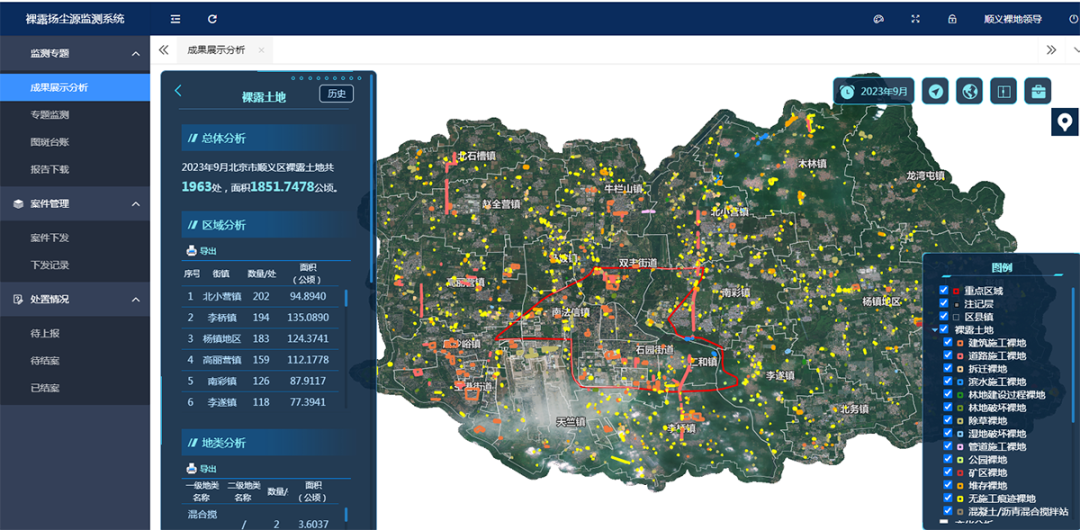
Task: Click the theme palette icon
Action: point(878,19)
